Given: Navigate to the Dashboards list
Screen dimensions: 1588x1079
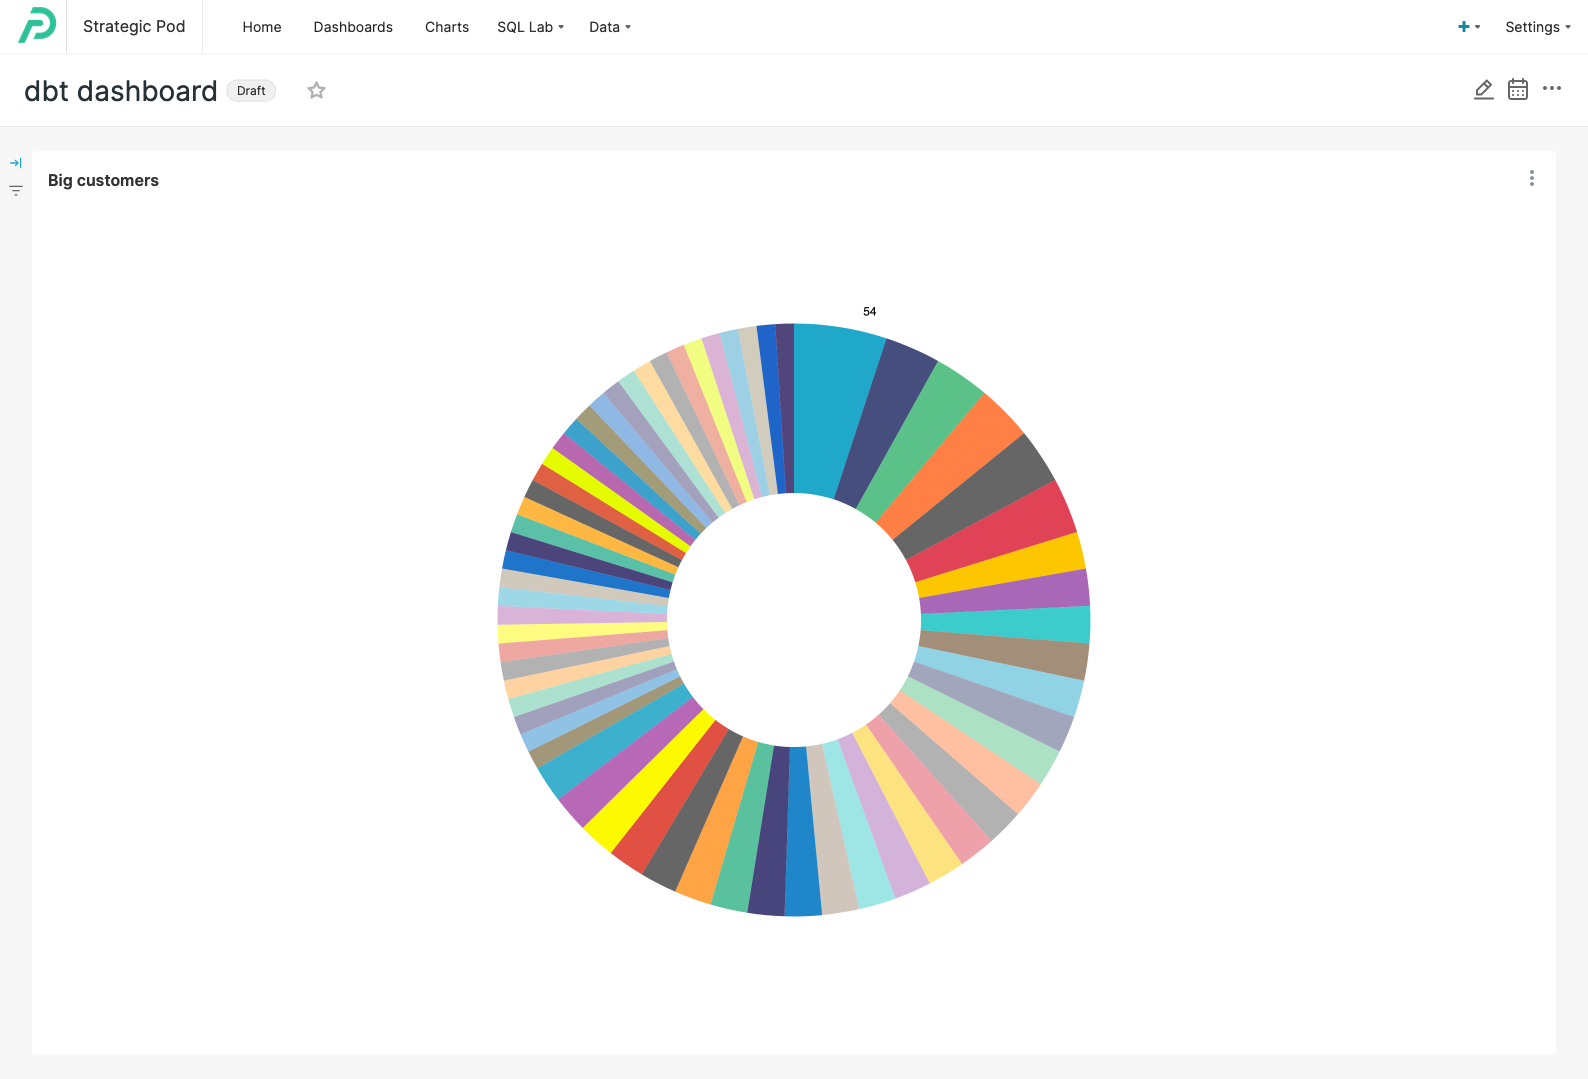Looking at the screenshot, I should (353, 27).
